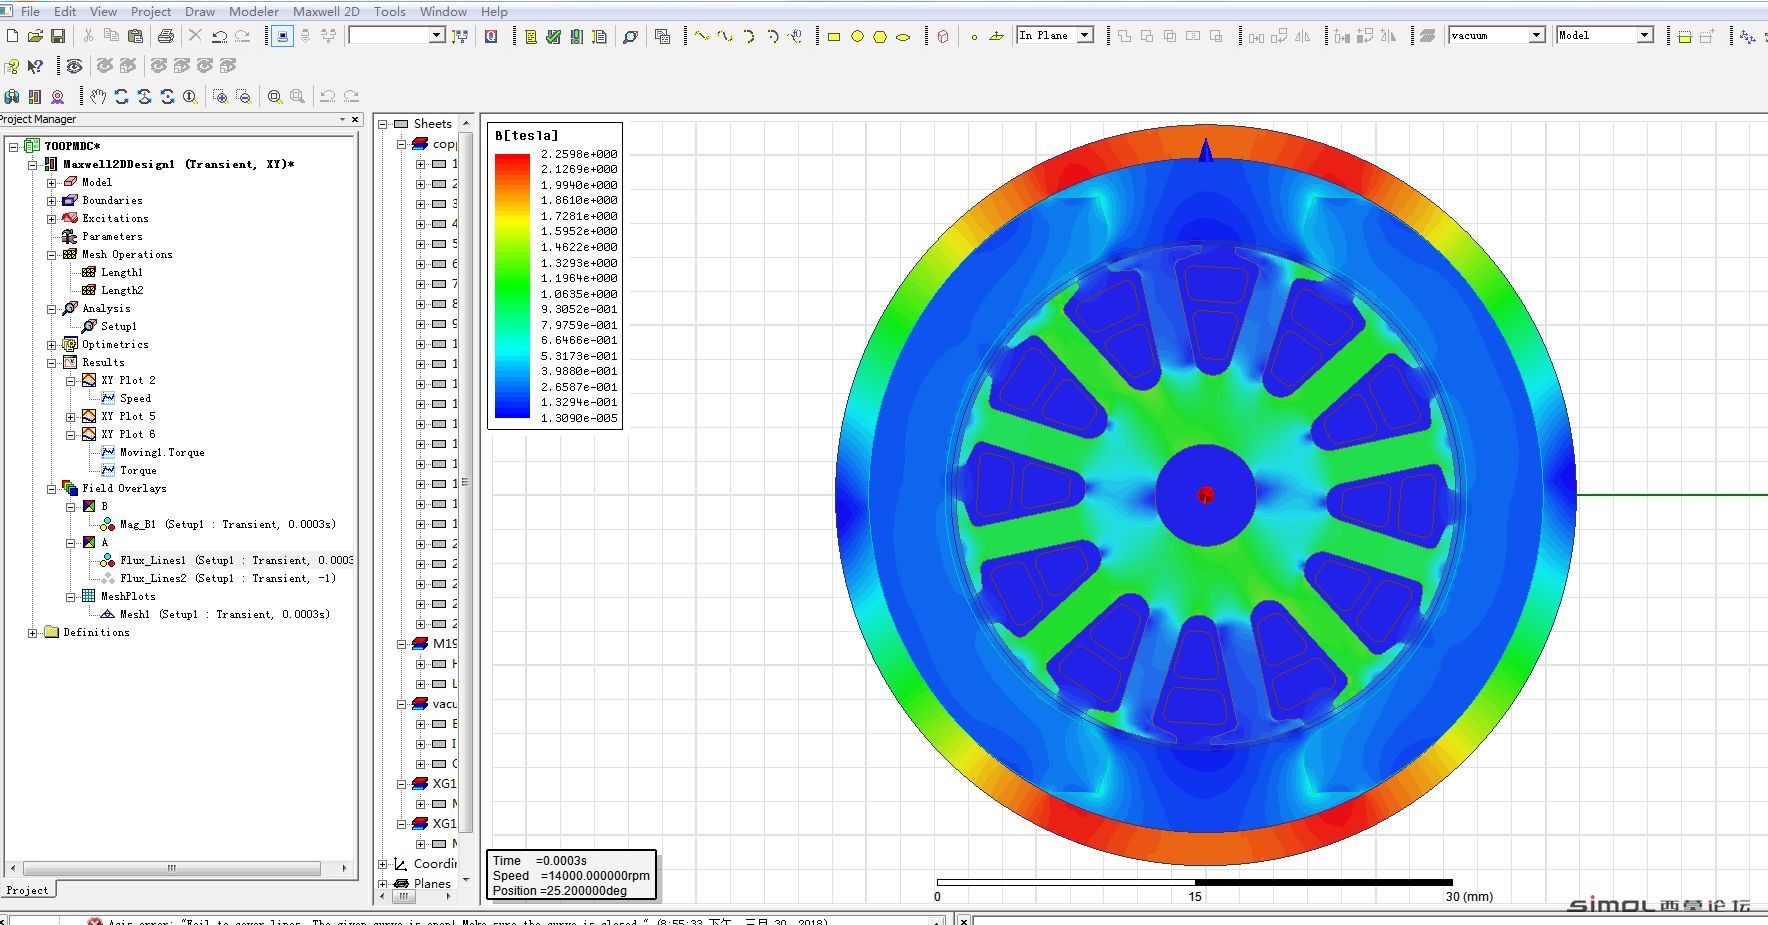Click the model tree vertical scrollbar
The width and height of the screenshot is (1768, 925).
click(x=465, y=480)
